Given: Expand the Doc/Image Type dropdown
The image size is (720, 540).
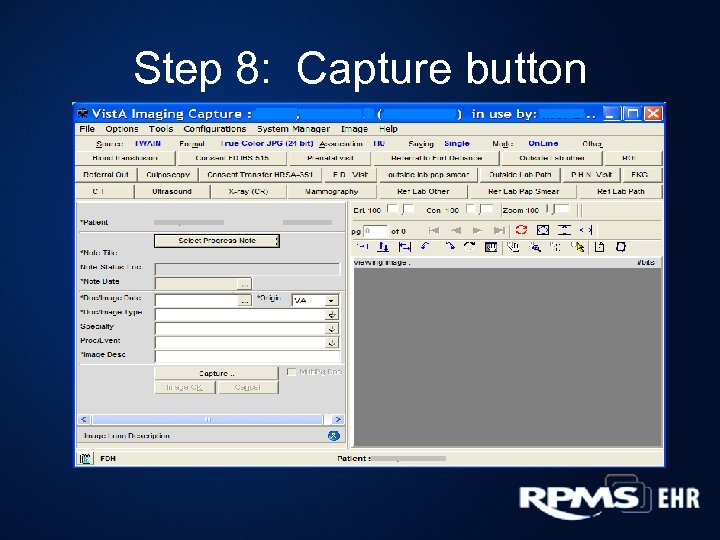Looking at the screenshot, I should point(332,315).
